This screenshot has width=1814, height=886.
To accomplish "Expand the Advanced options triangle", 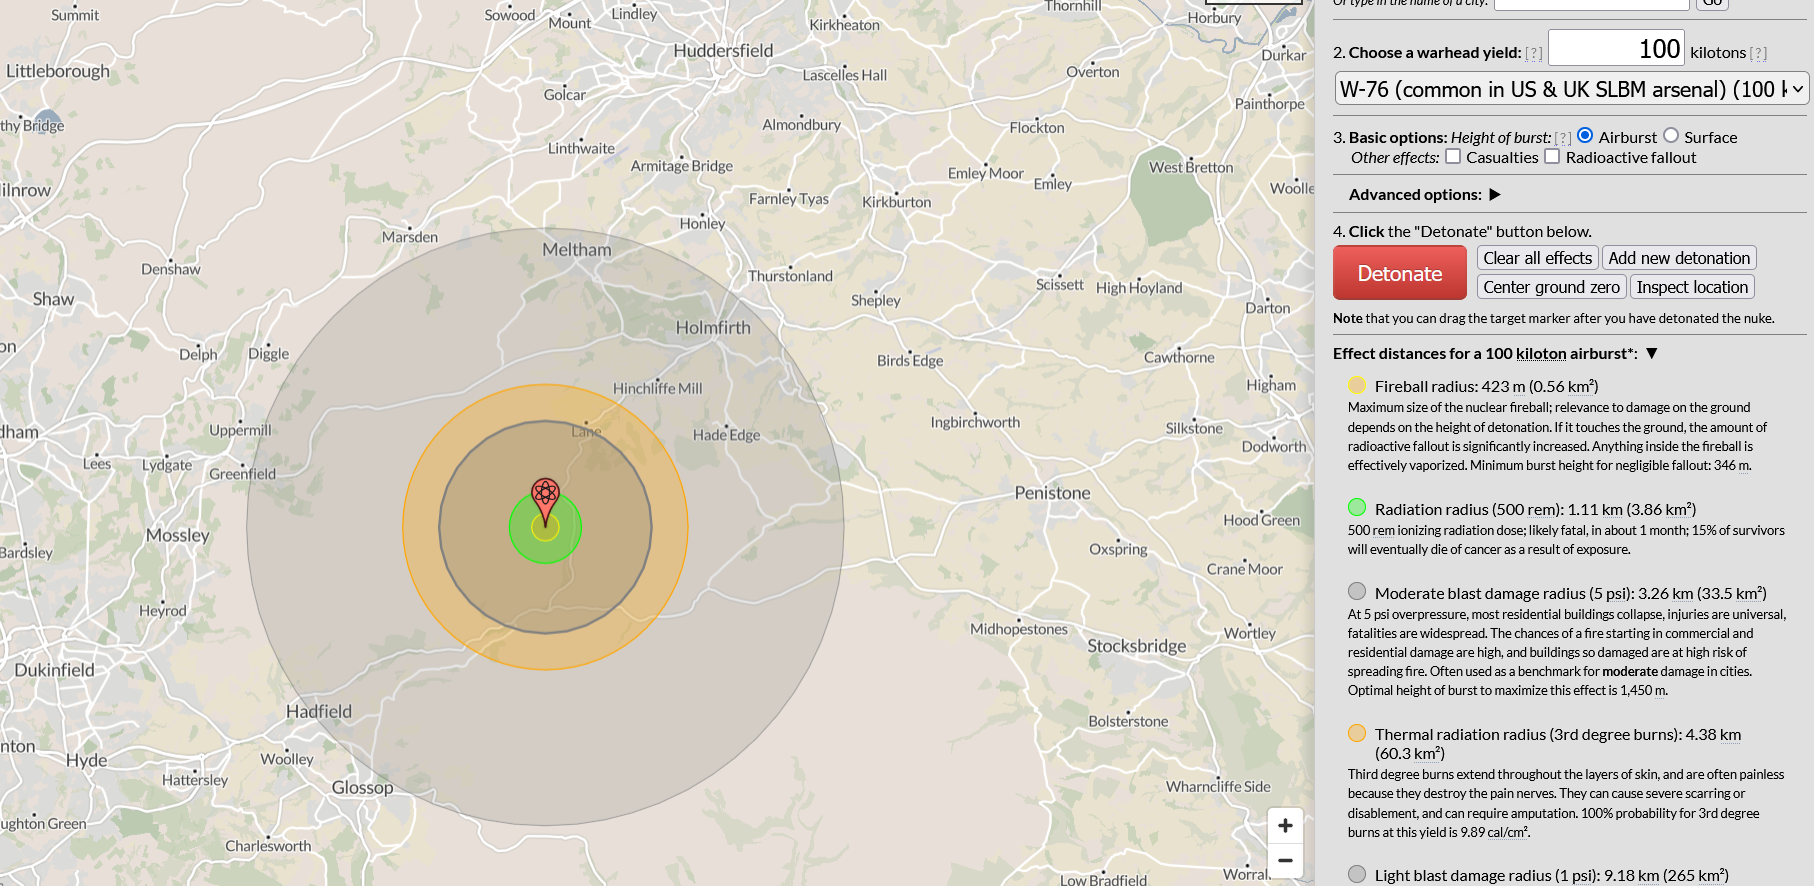I will (1495, 194).
